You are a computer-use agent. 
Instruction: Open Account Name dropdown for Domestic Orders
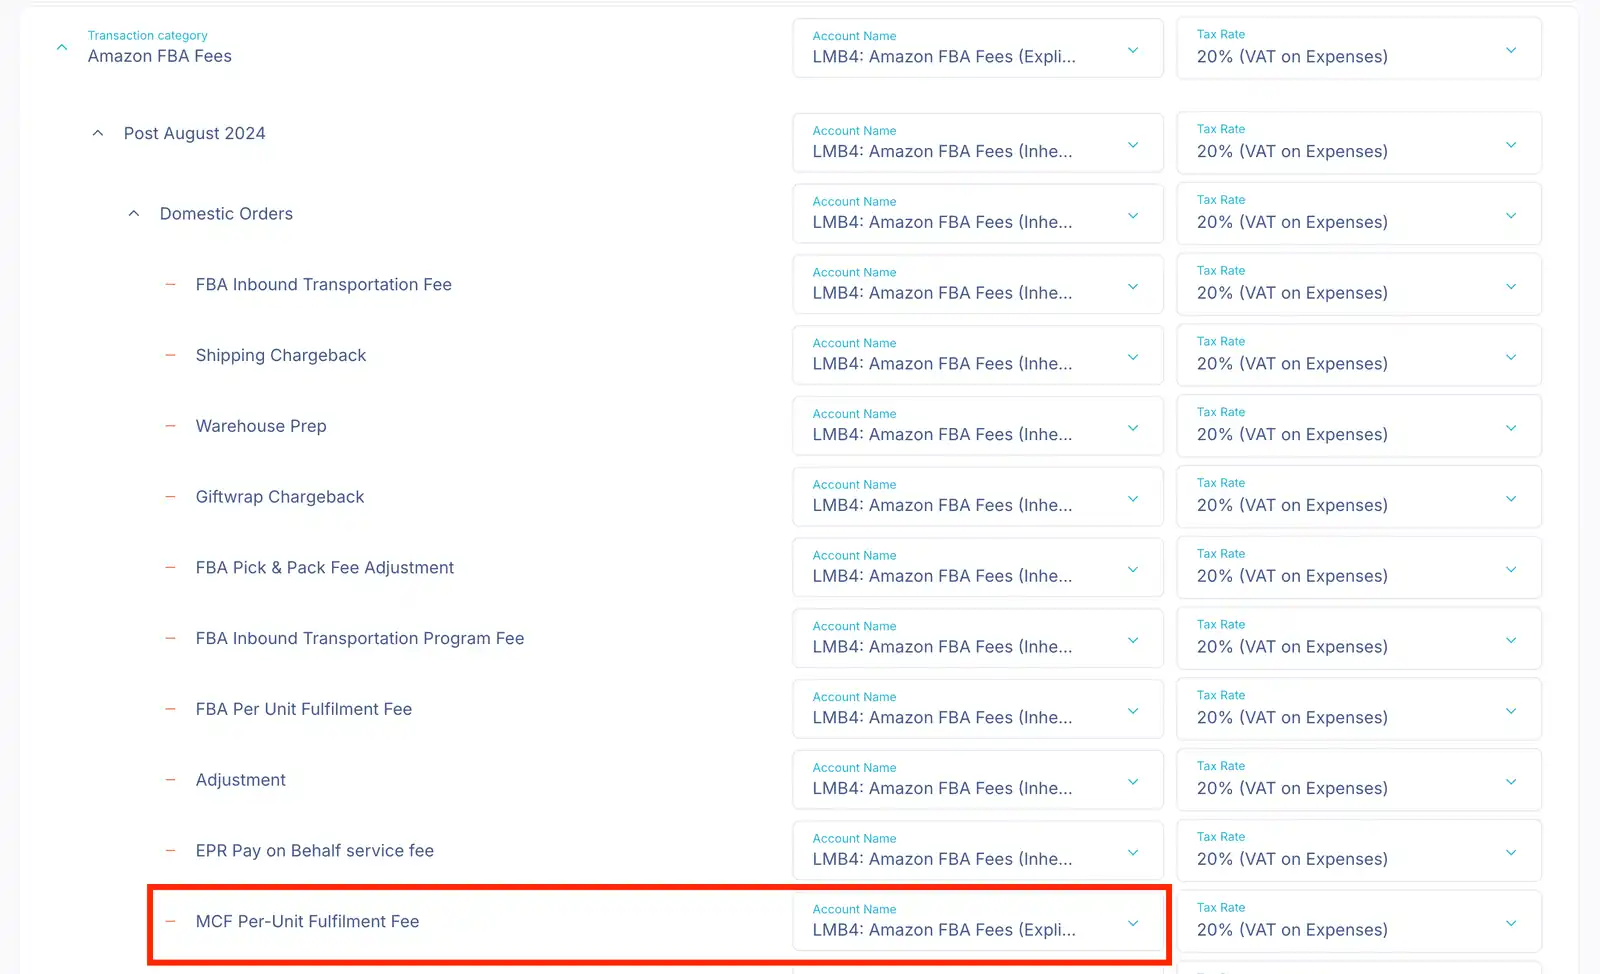click(x=978, y=214)
